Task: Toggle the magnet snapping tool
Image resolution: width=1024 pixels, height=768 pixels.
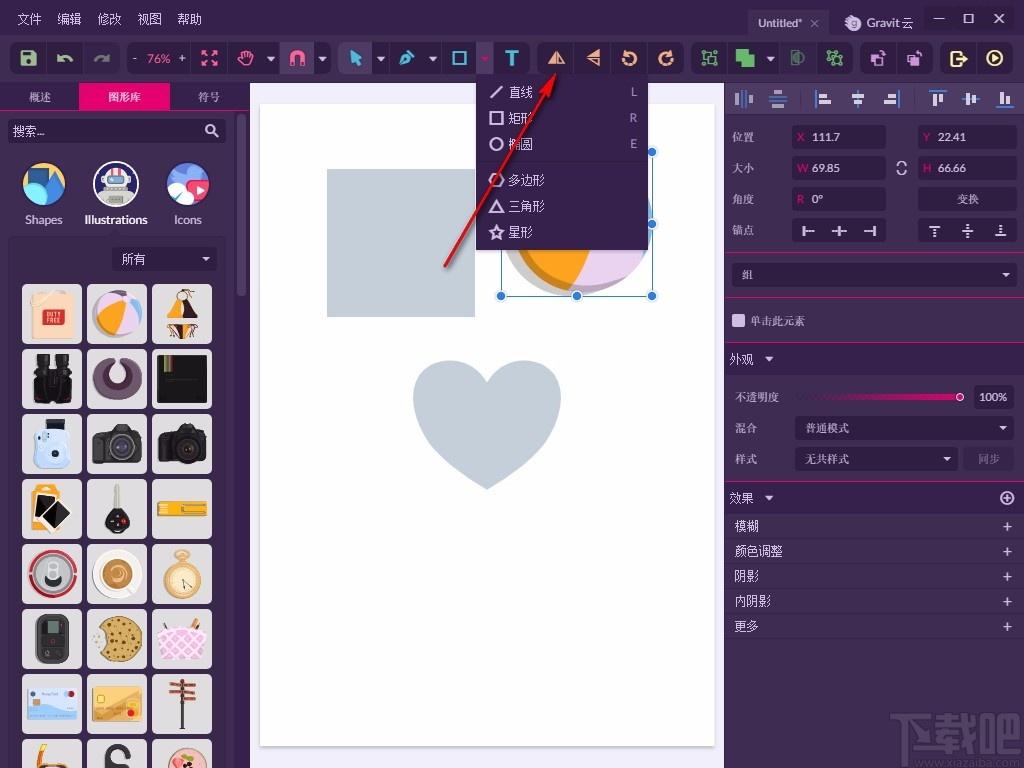Action: pos(297,58)
